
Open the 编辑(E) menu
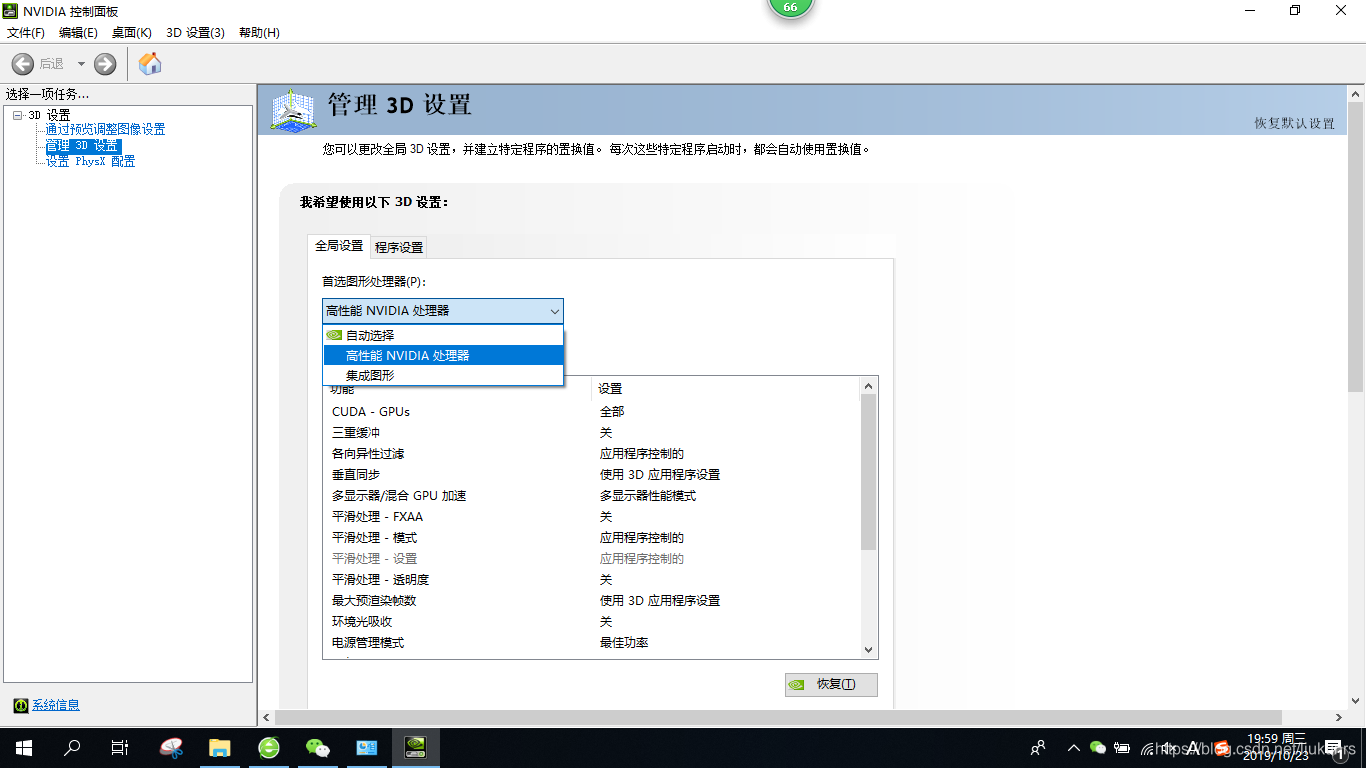78,33
